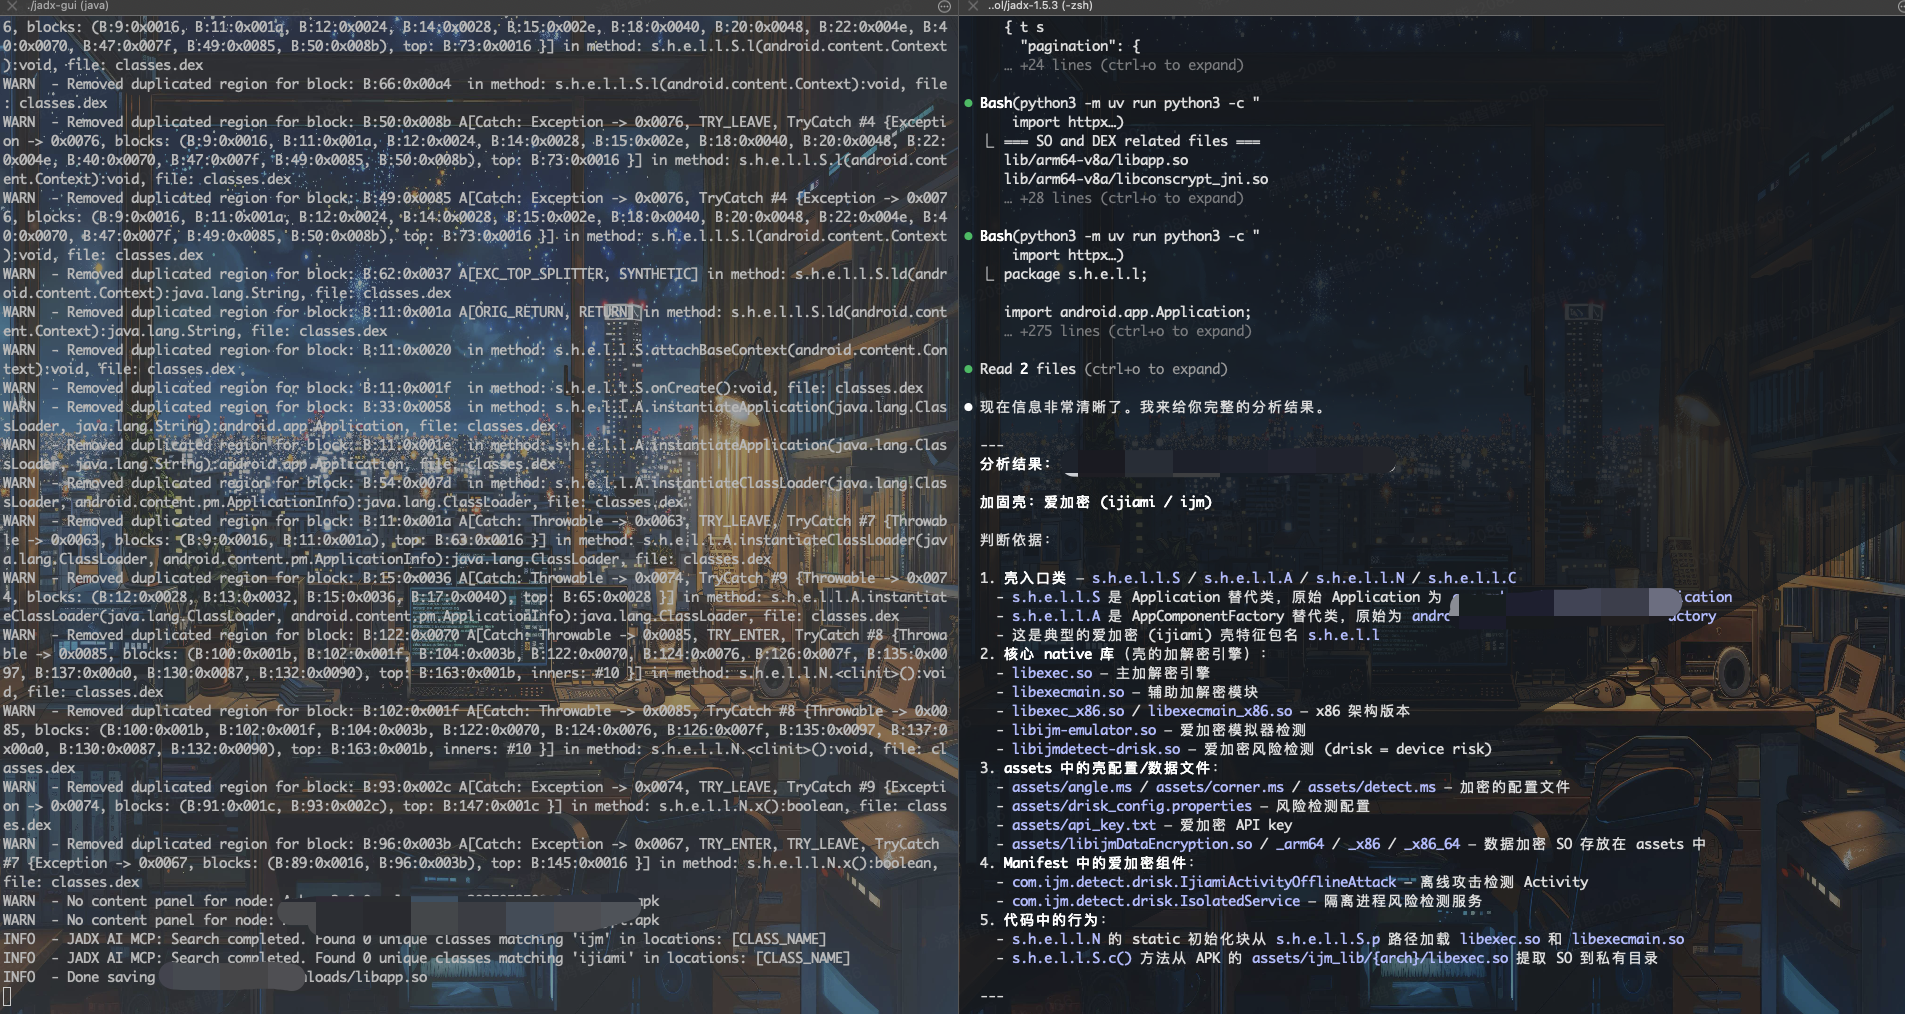Click '5. 代码中的行为' heading
This screenshot has width=1905, height=1014.
pos(1042,920)
